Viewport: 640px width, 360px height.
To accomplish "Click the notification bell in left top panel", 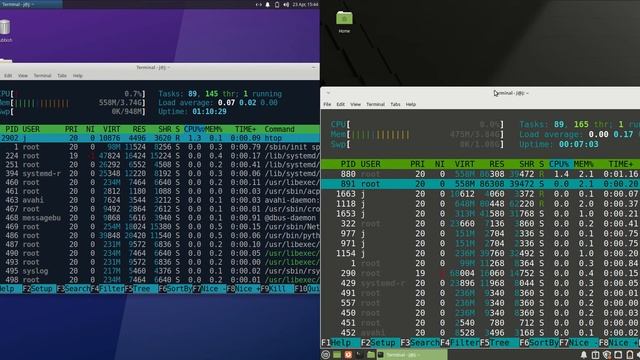I will click(268, 4).
